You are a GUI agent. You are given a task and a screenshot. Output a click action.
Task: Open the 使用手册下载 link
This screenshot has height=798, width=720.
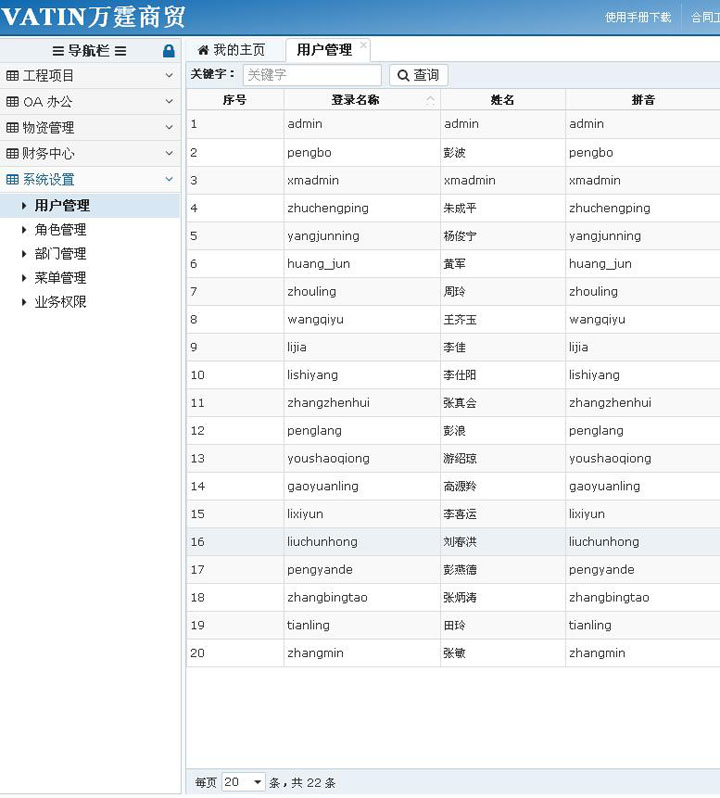tap(638, 17)
